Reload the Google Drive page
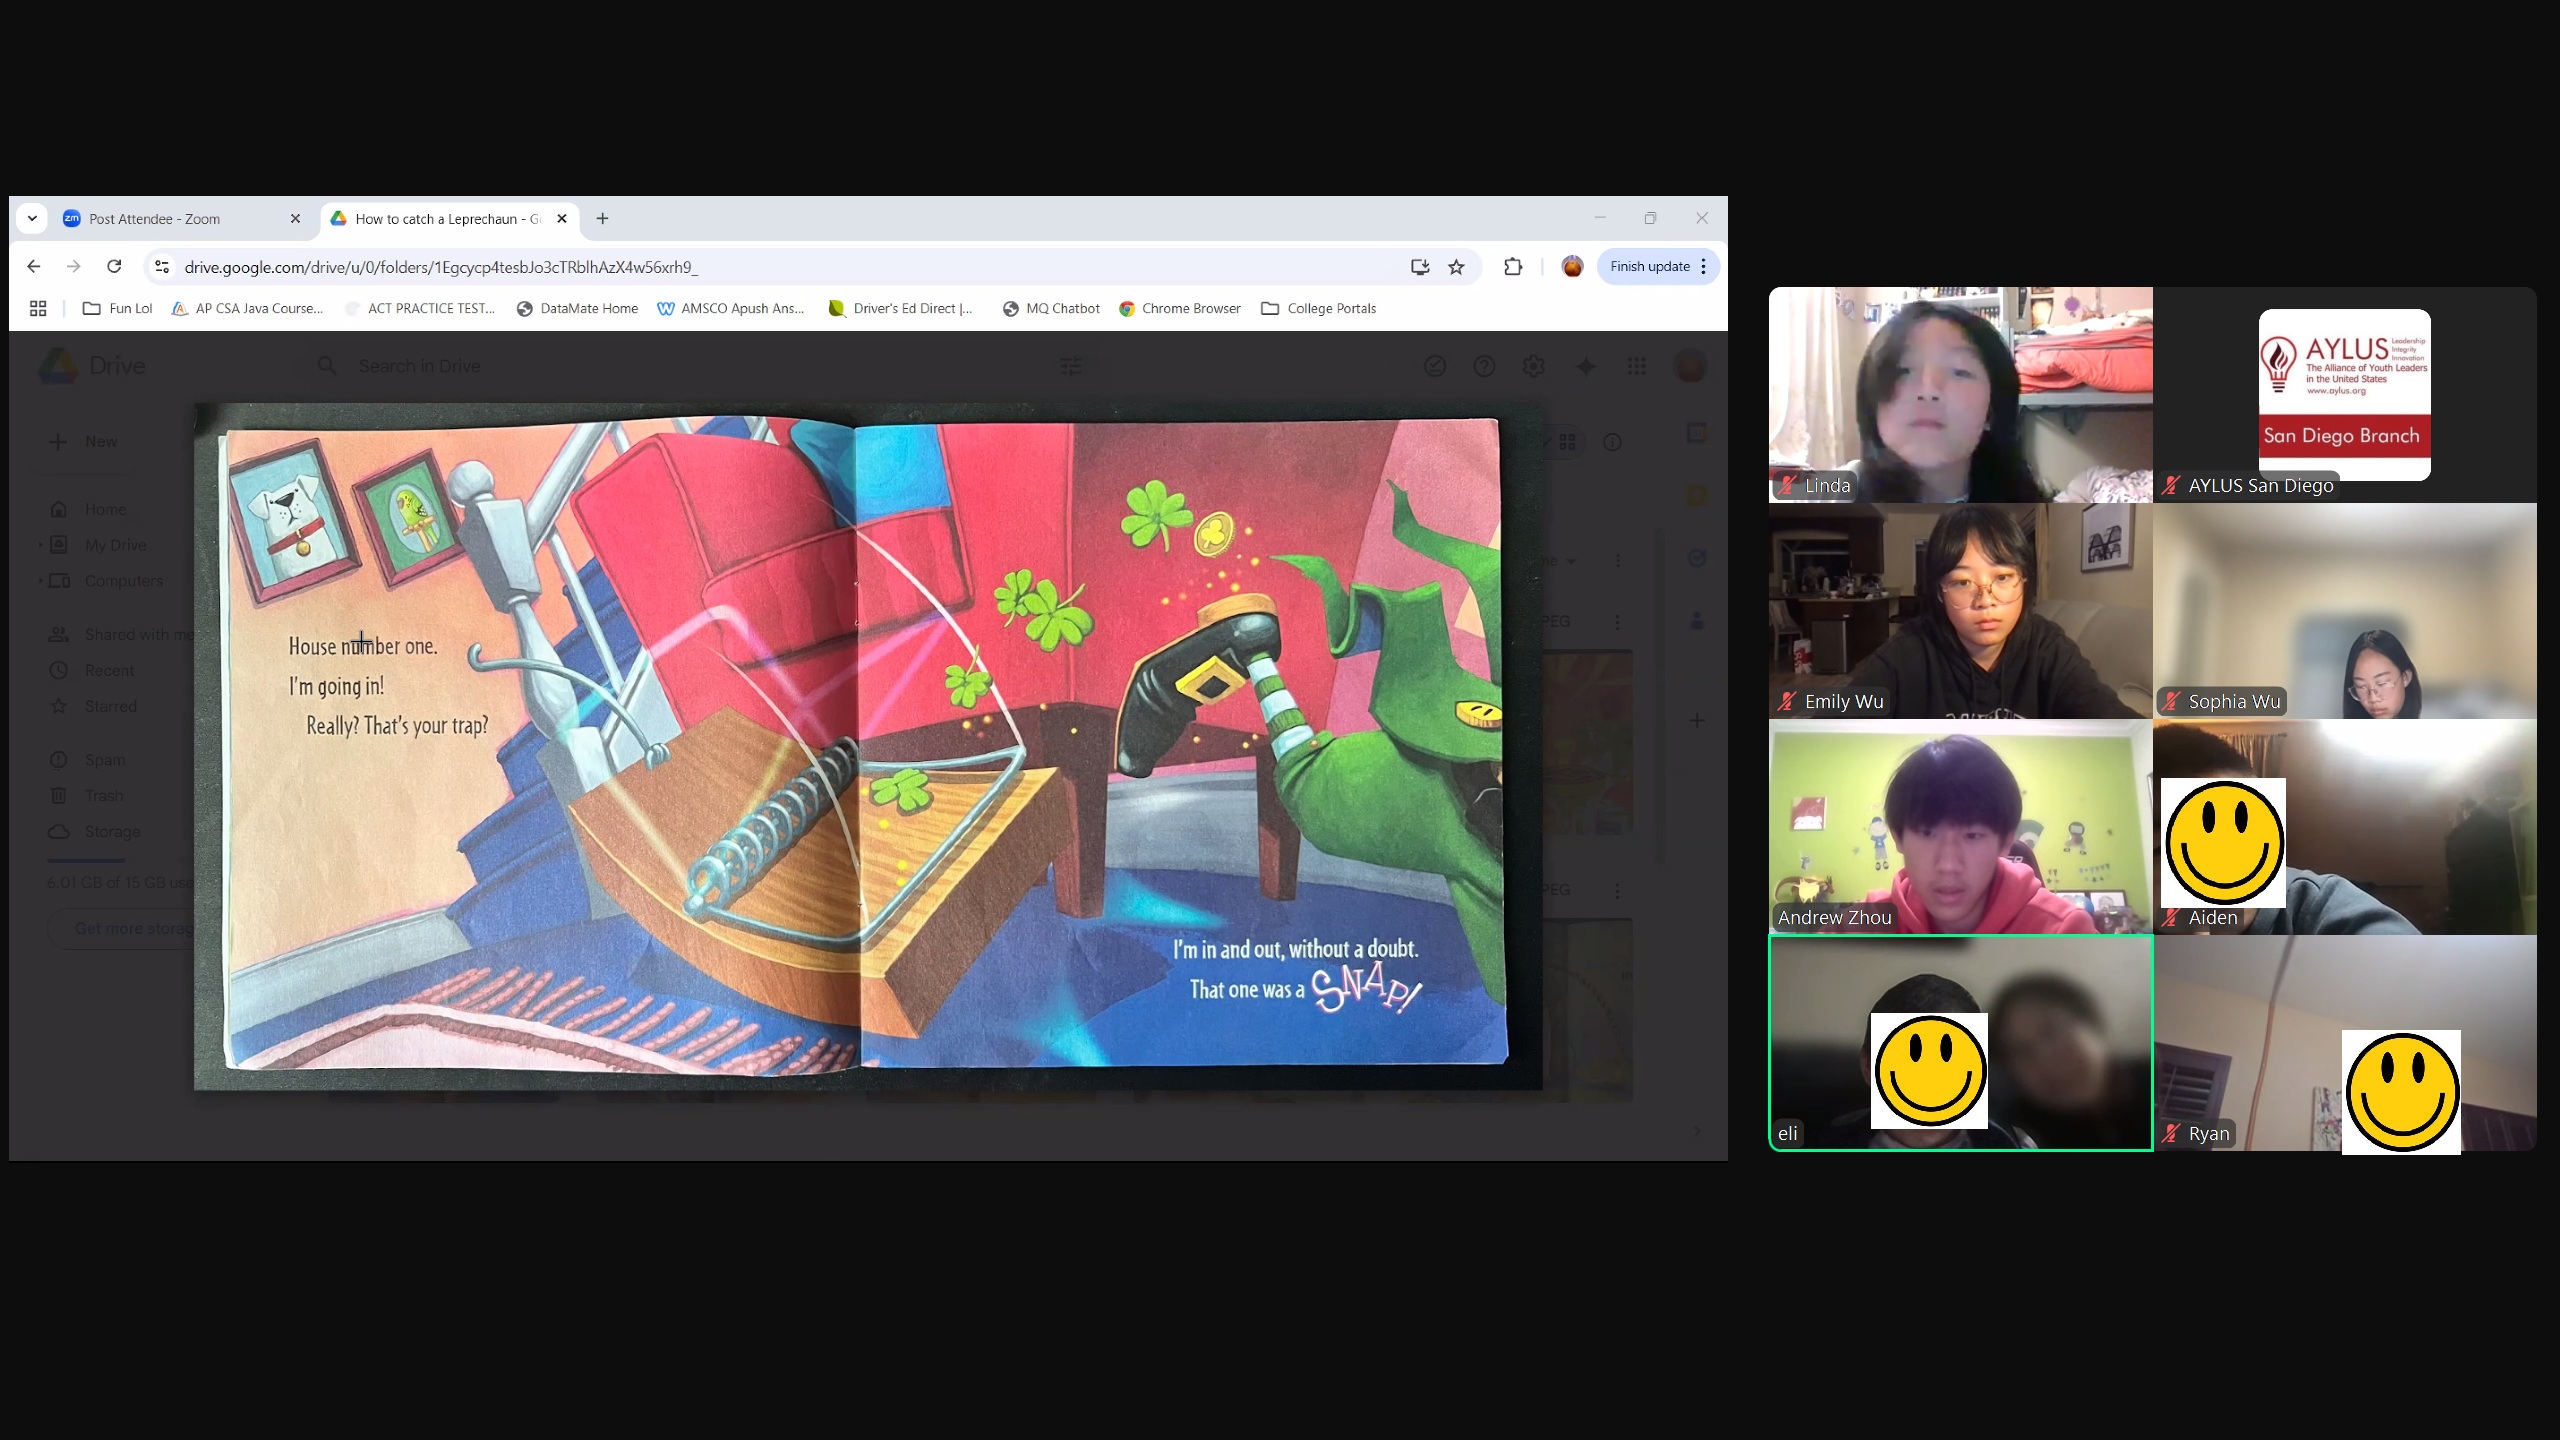 114,267
